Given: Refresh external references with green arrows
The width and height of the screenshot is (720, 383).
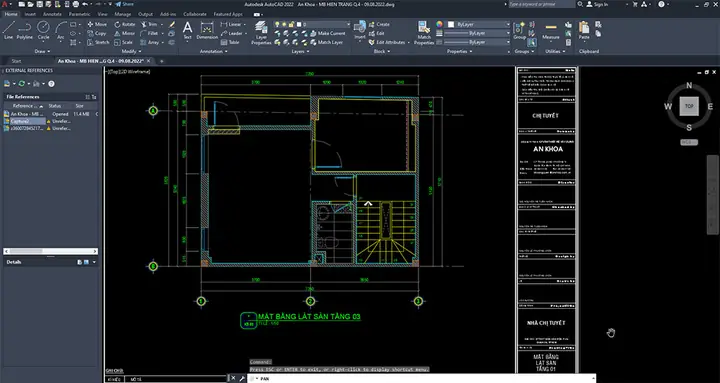Looking at the screenshot, I should coord(22,84).
